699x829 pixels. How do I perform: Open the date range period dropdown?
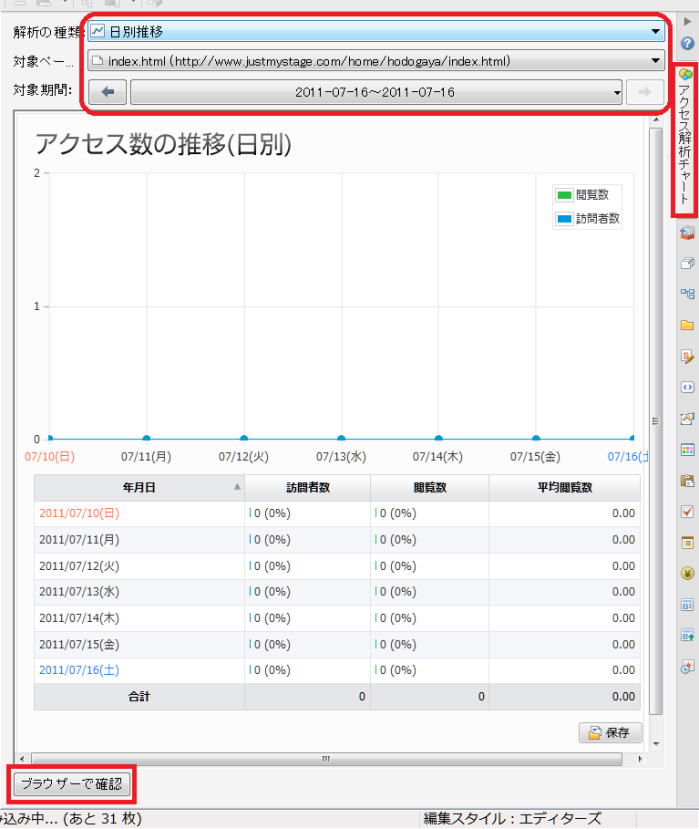pyautogui.click(x=376, y=92)
